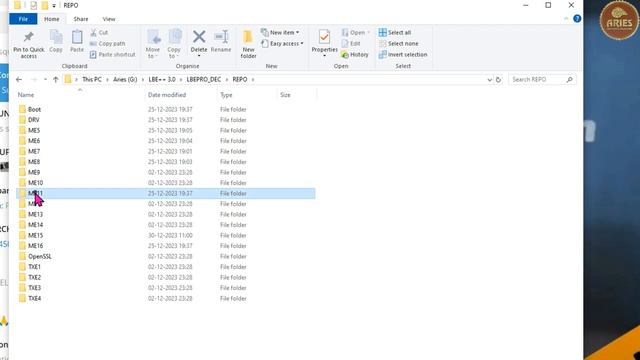This screenshot has height=360, width=640.
Task: Open the Easy access dropdown
Action: pyautogui.click(x=282, y=43)
